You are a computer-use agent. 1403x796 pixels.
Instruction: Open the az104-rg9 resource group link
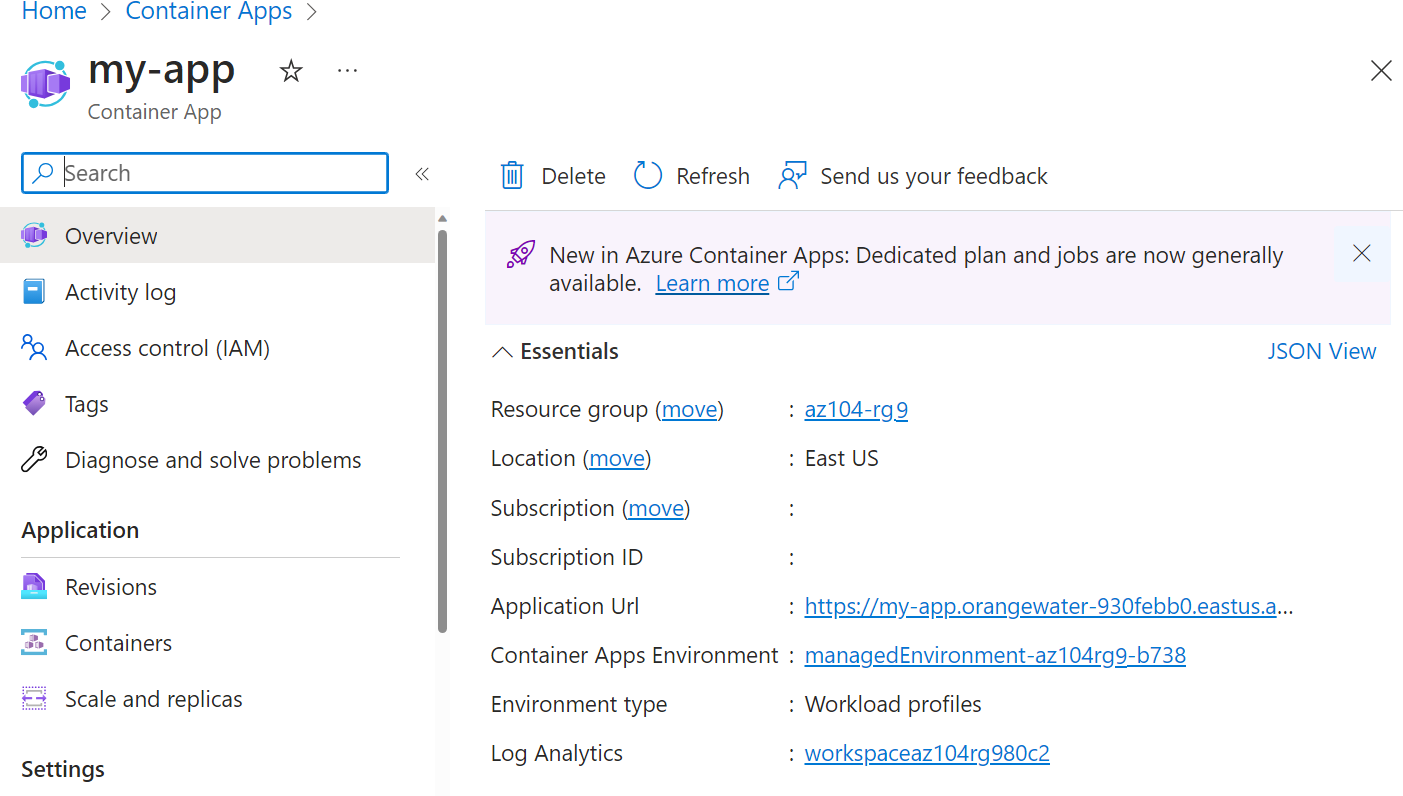[x=856, y=409]
